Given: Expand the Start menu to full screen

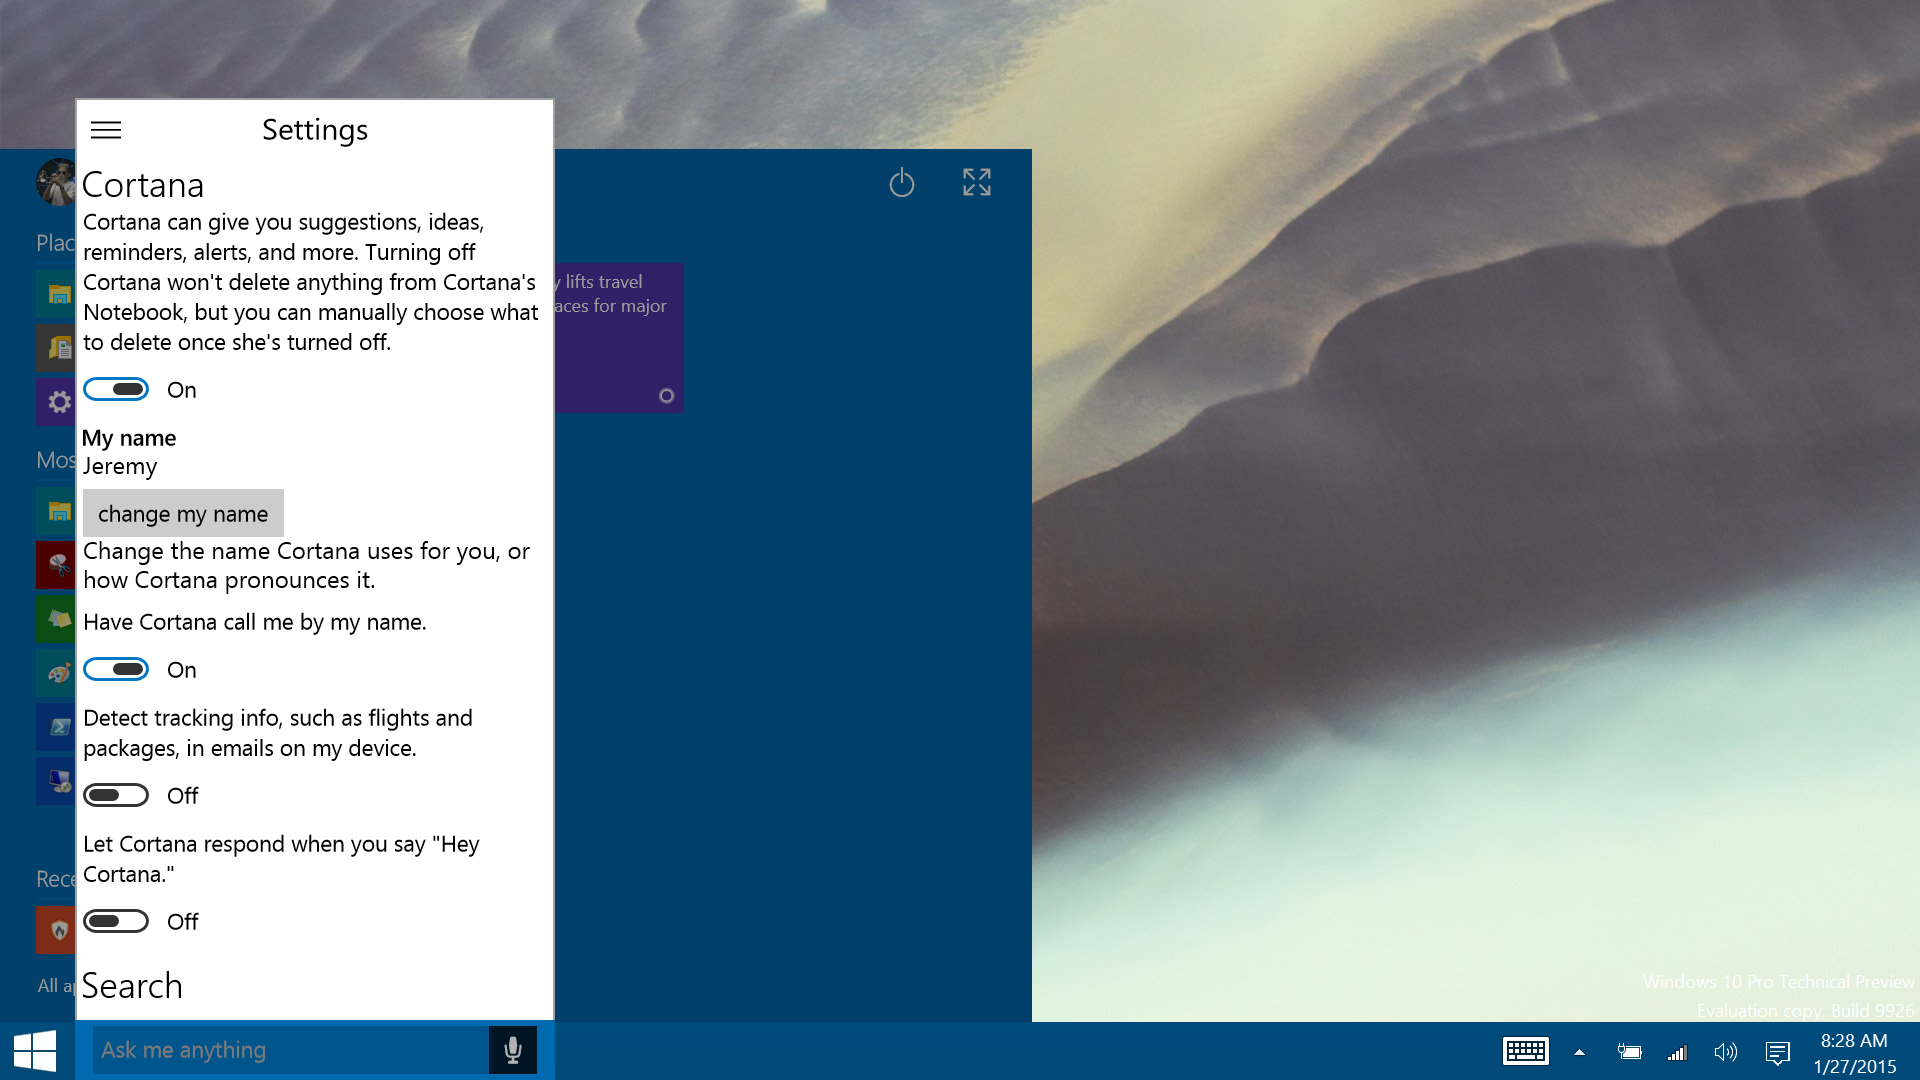Looking at the screenshot, I should [977, 182].
